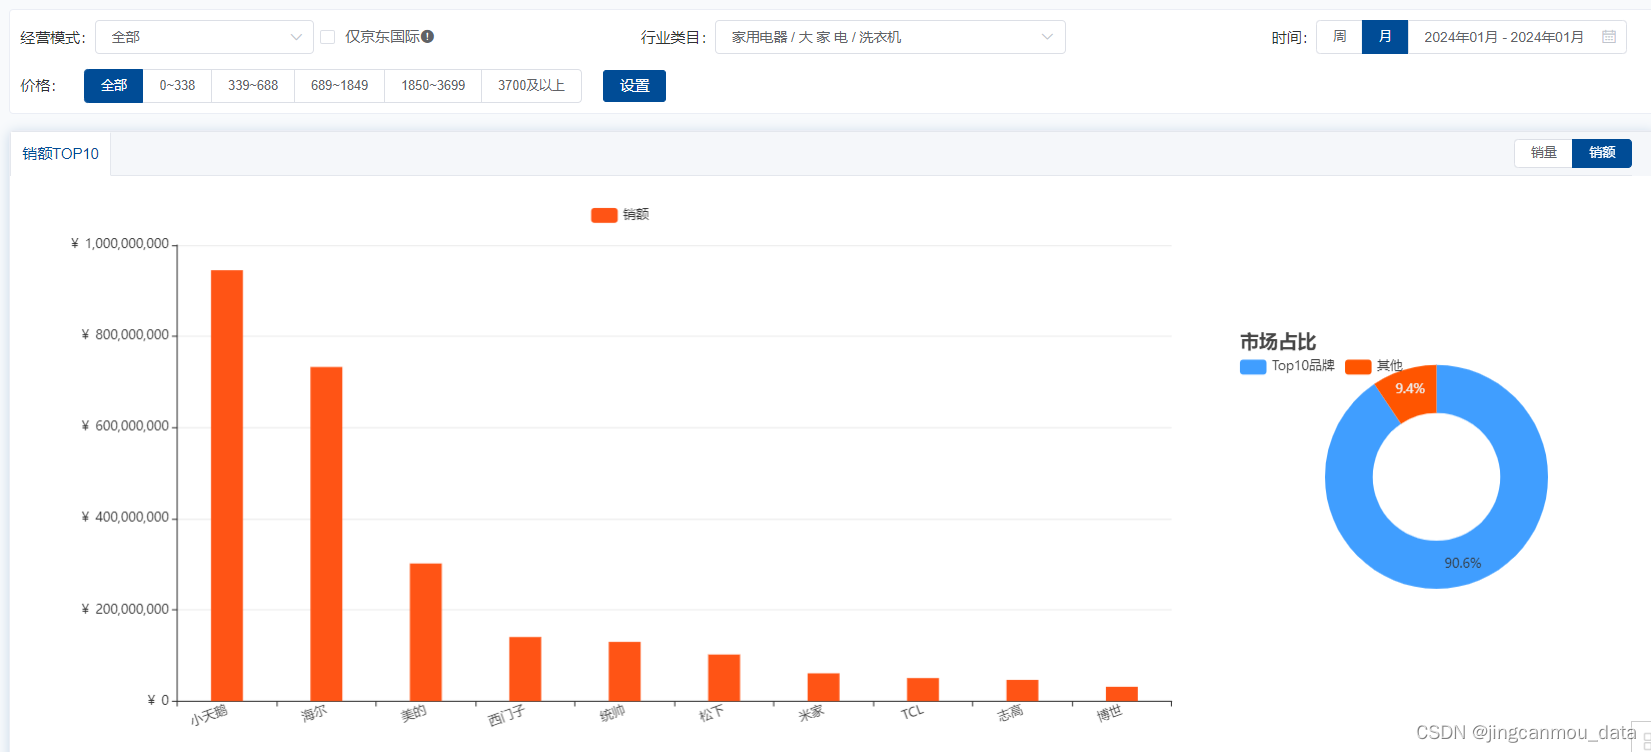Click the ¥ 1,000,000,000 axis label

(x=120, y=244)
